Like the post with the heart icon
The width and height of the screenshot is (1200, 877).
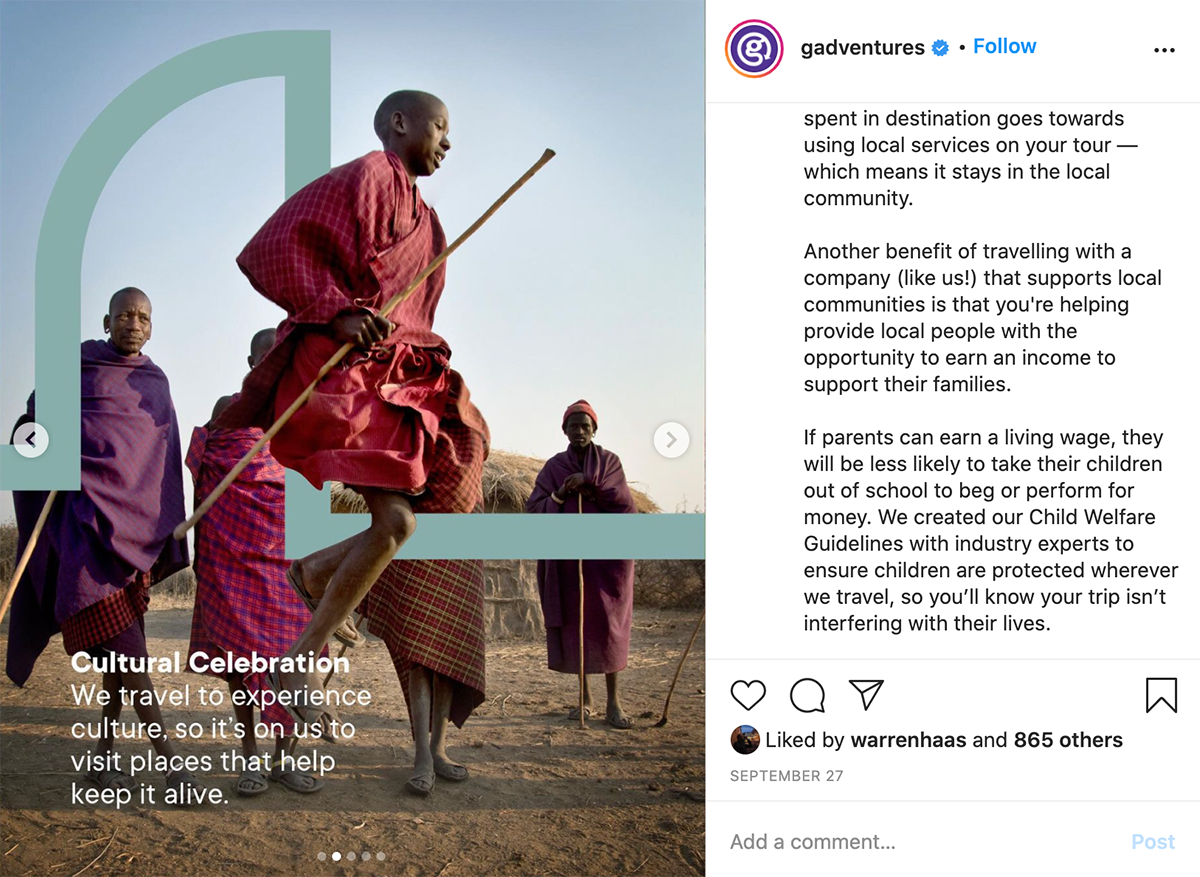[748, 695]
